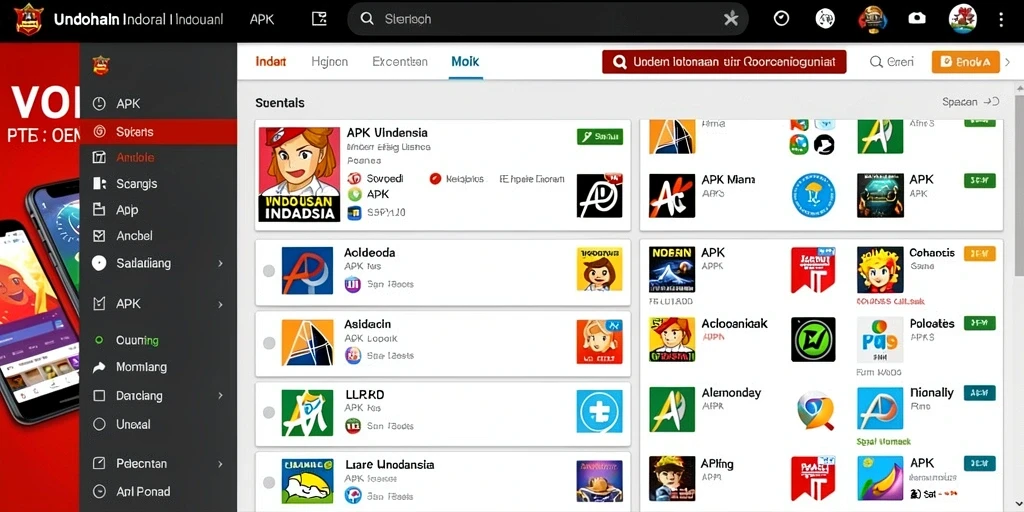
Task: Select the radio button beside LLRKD
Action: pyautogui.click(x=268, y=412)
